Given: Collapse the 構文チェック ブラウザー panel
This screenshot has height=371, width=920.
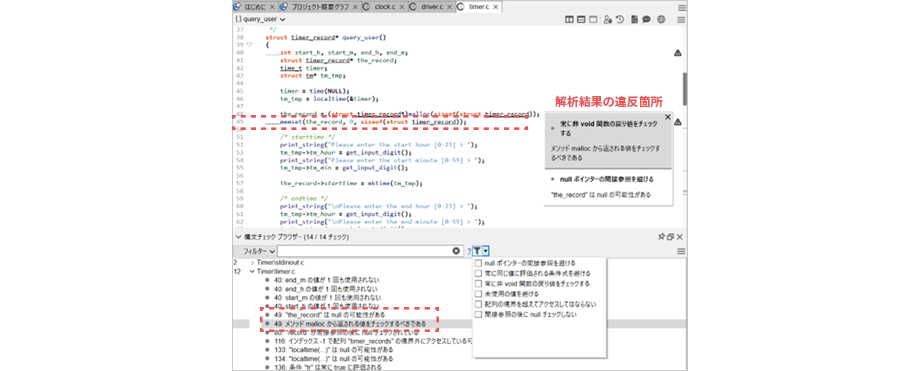Looking at the screenshot, I should 238,237.
